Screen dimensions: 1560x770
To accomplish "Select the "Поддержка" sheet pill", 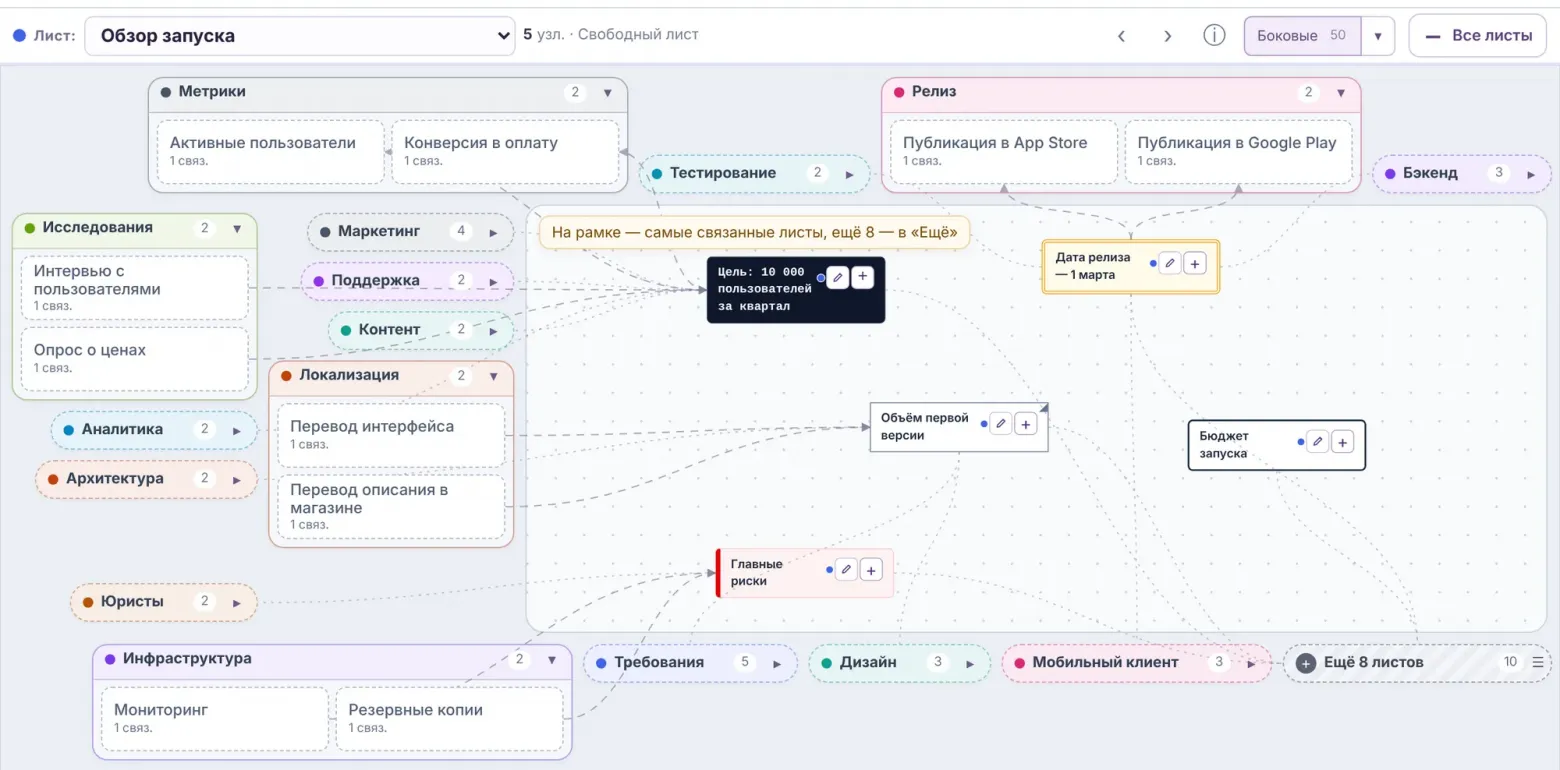I will (x=408, y=281).
